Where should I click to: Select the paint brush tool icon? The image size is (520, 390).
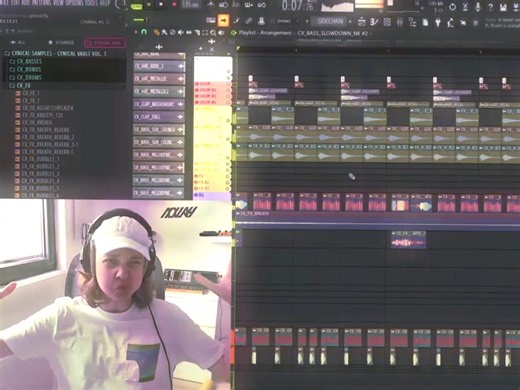[236, 21]
